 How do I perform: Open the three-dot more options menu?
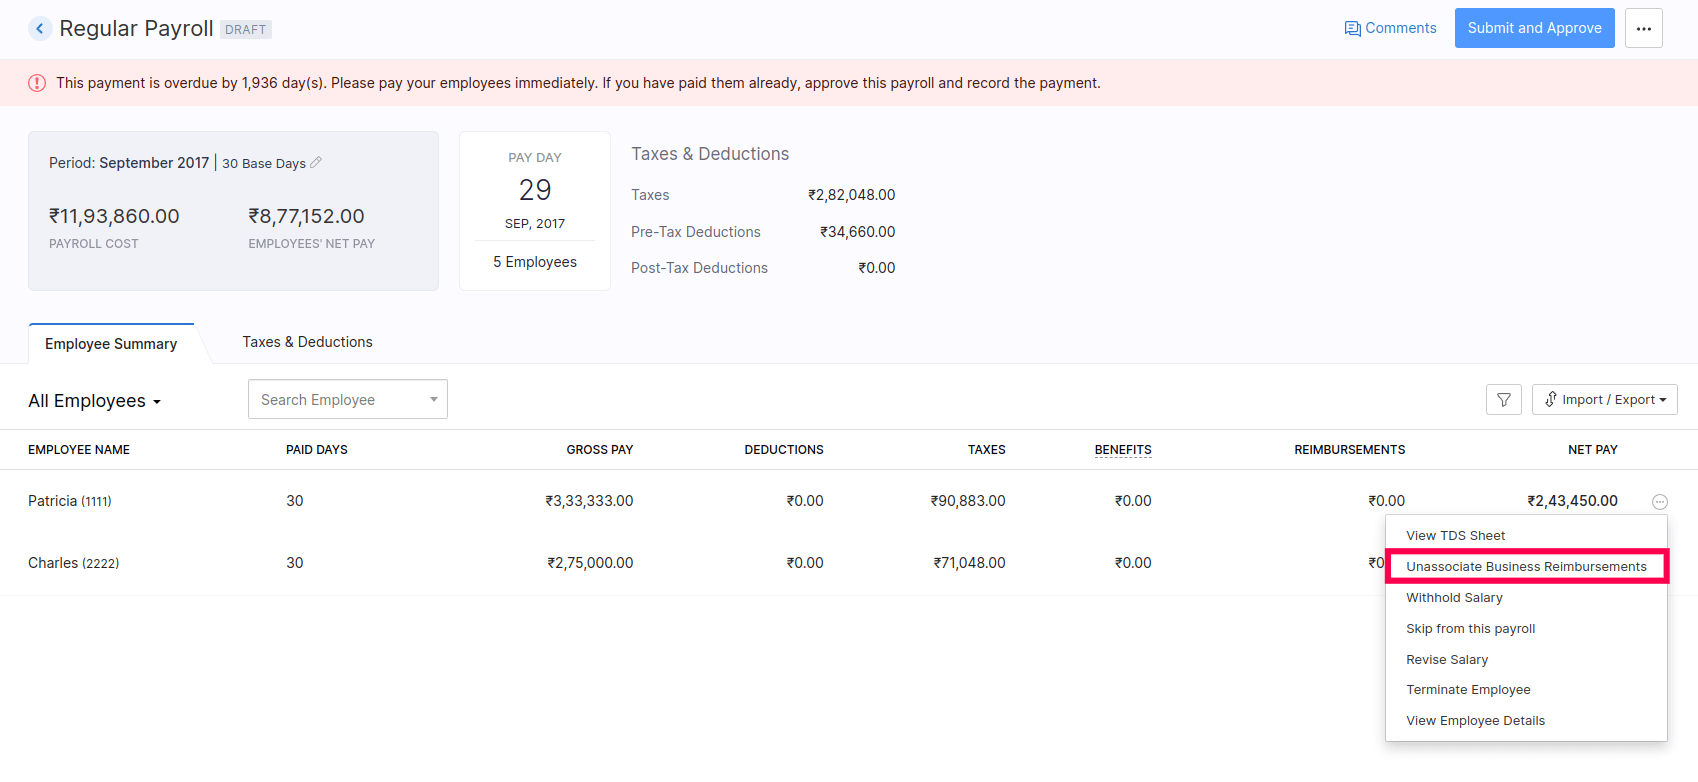1643,28
